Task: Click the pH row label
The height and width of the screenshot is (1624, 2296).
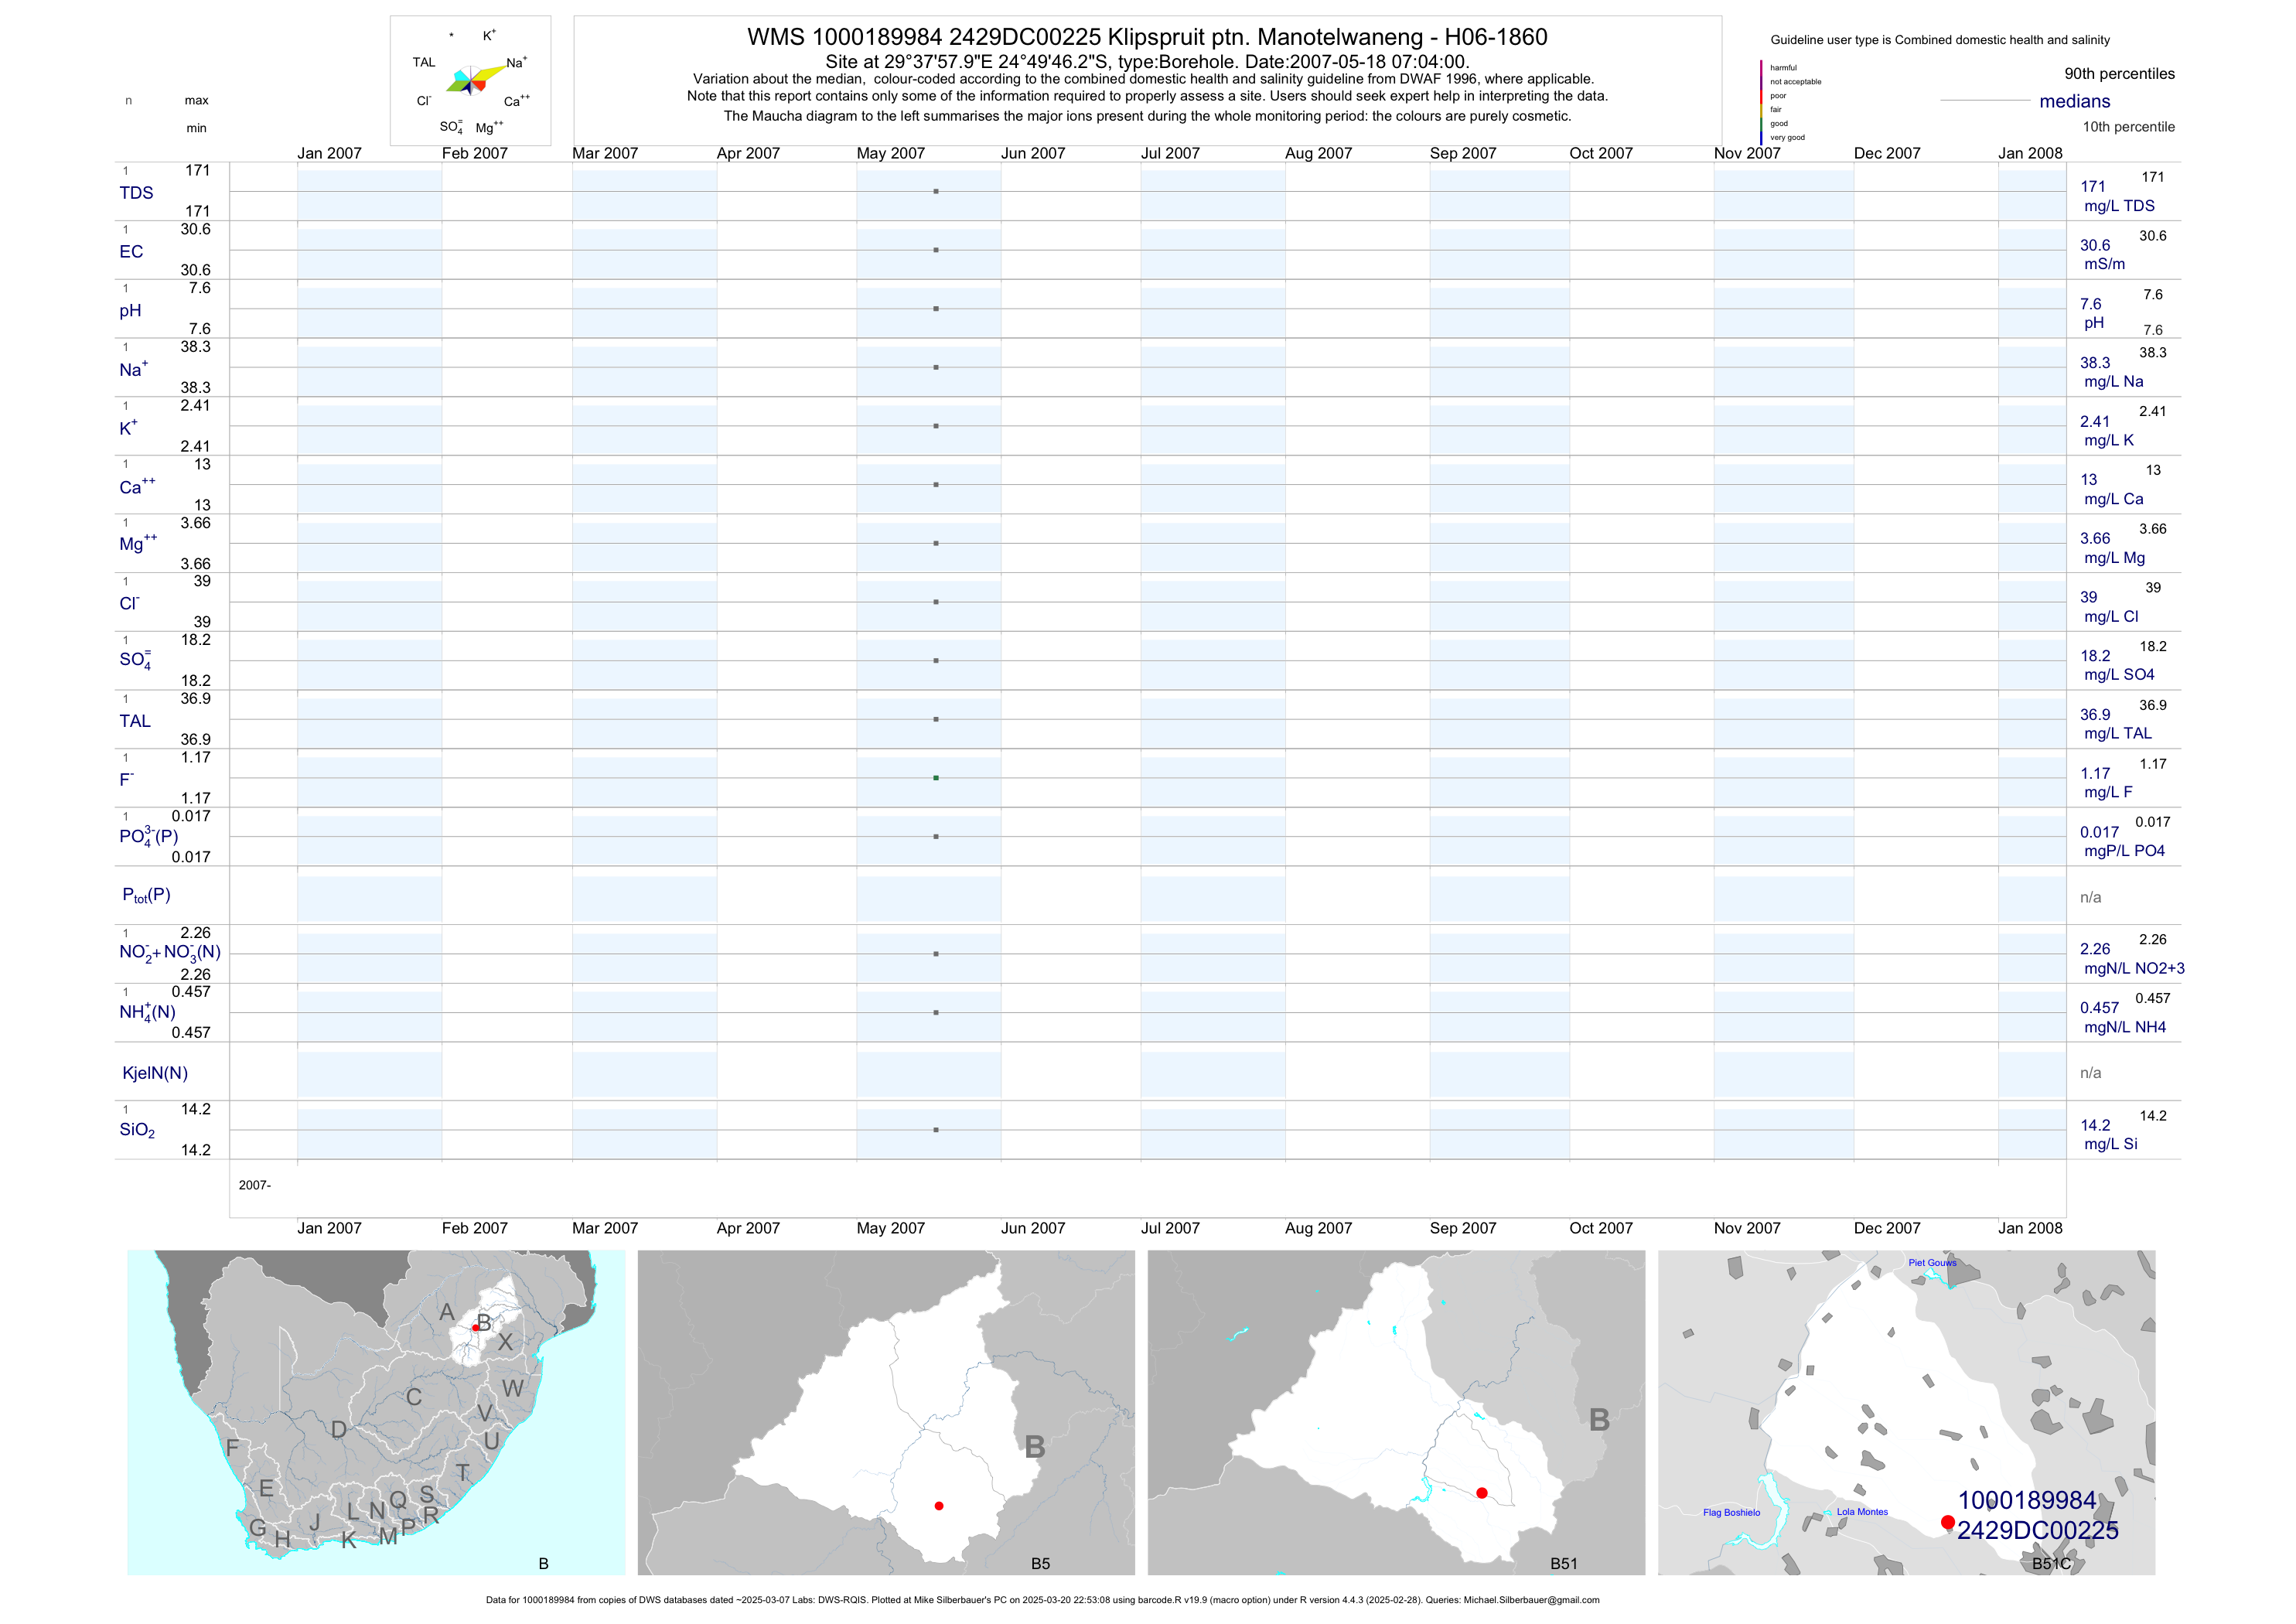Action: pyautogui.click(x=130, y=311)
